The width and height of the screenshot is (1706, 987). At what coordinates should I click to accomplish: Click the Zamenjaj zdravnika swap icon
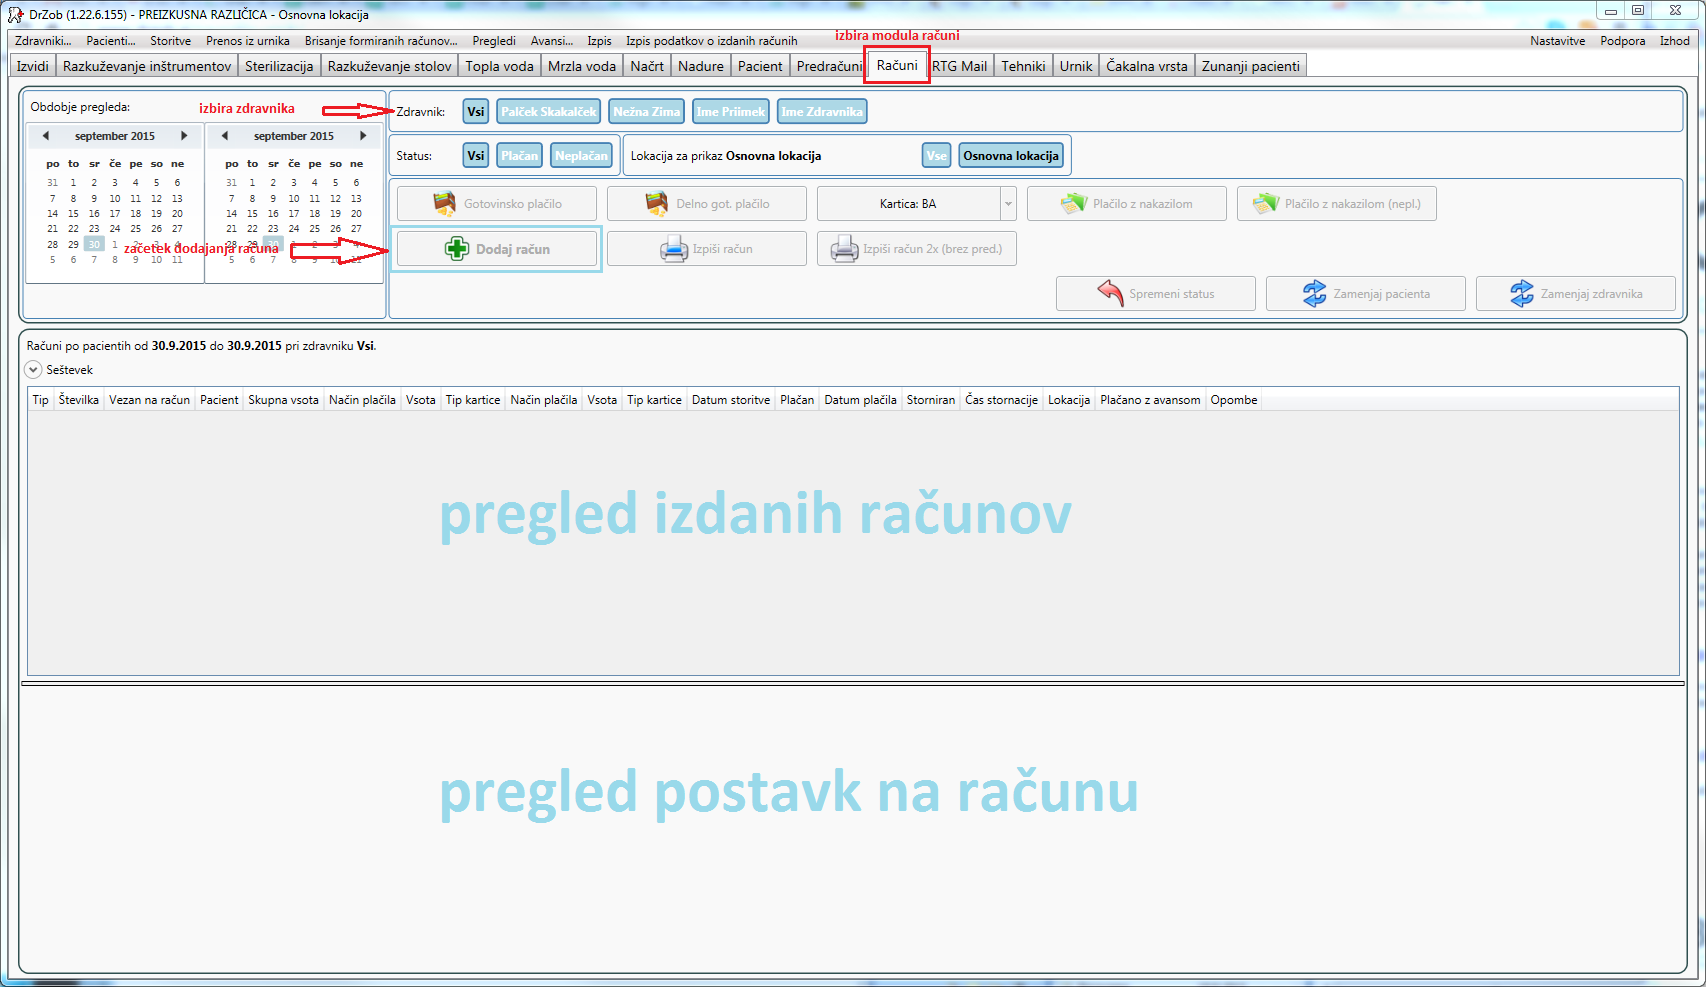(x=1521, y=294)
